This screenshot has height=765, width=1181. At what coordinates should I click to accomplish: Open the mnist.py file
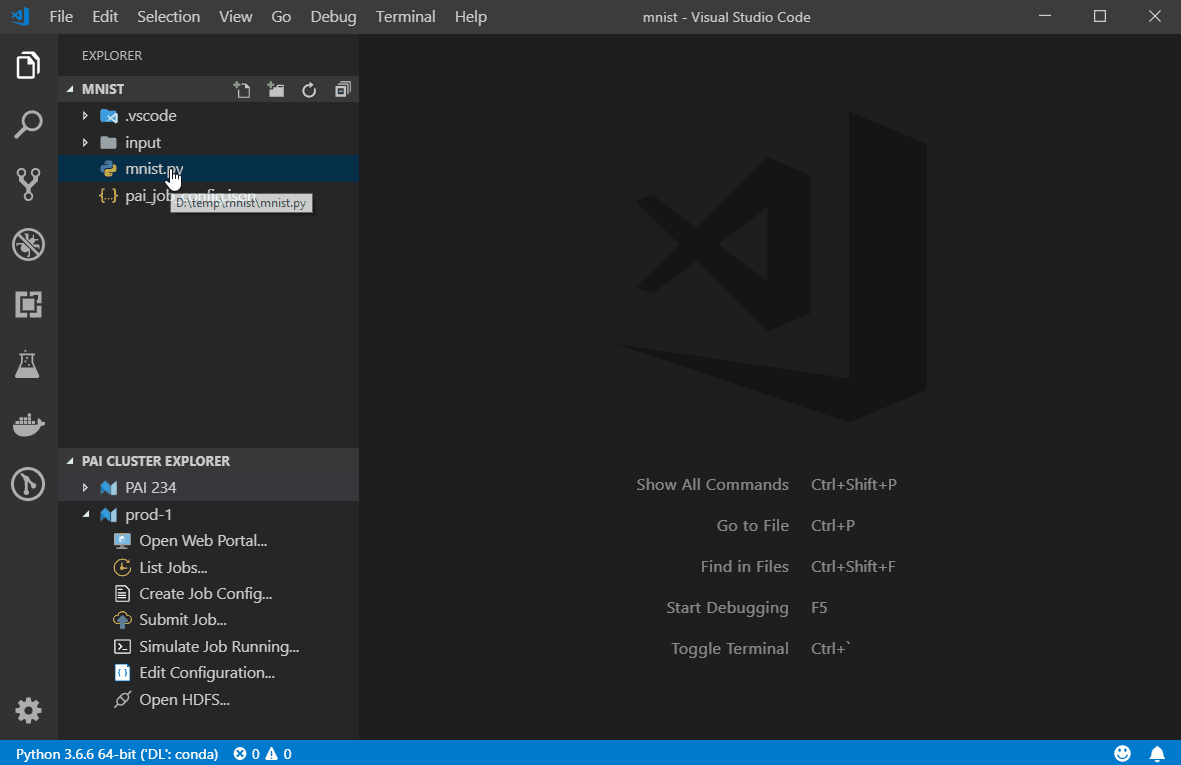[x=209, y=169]
